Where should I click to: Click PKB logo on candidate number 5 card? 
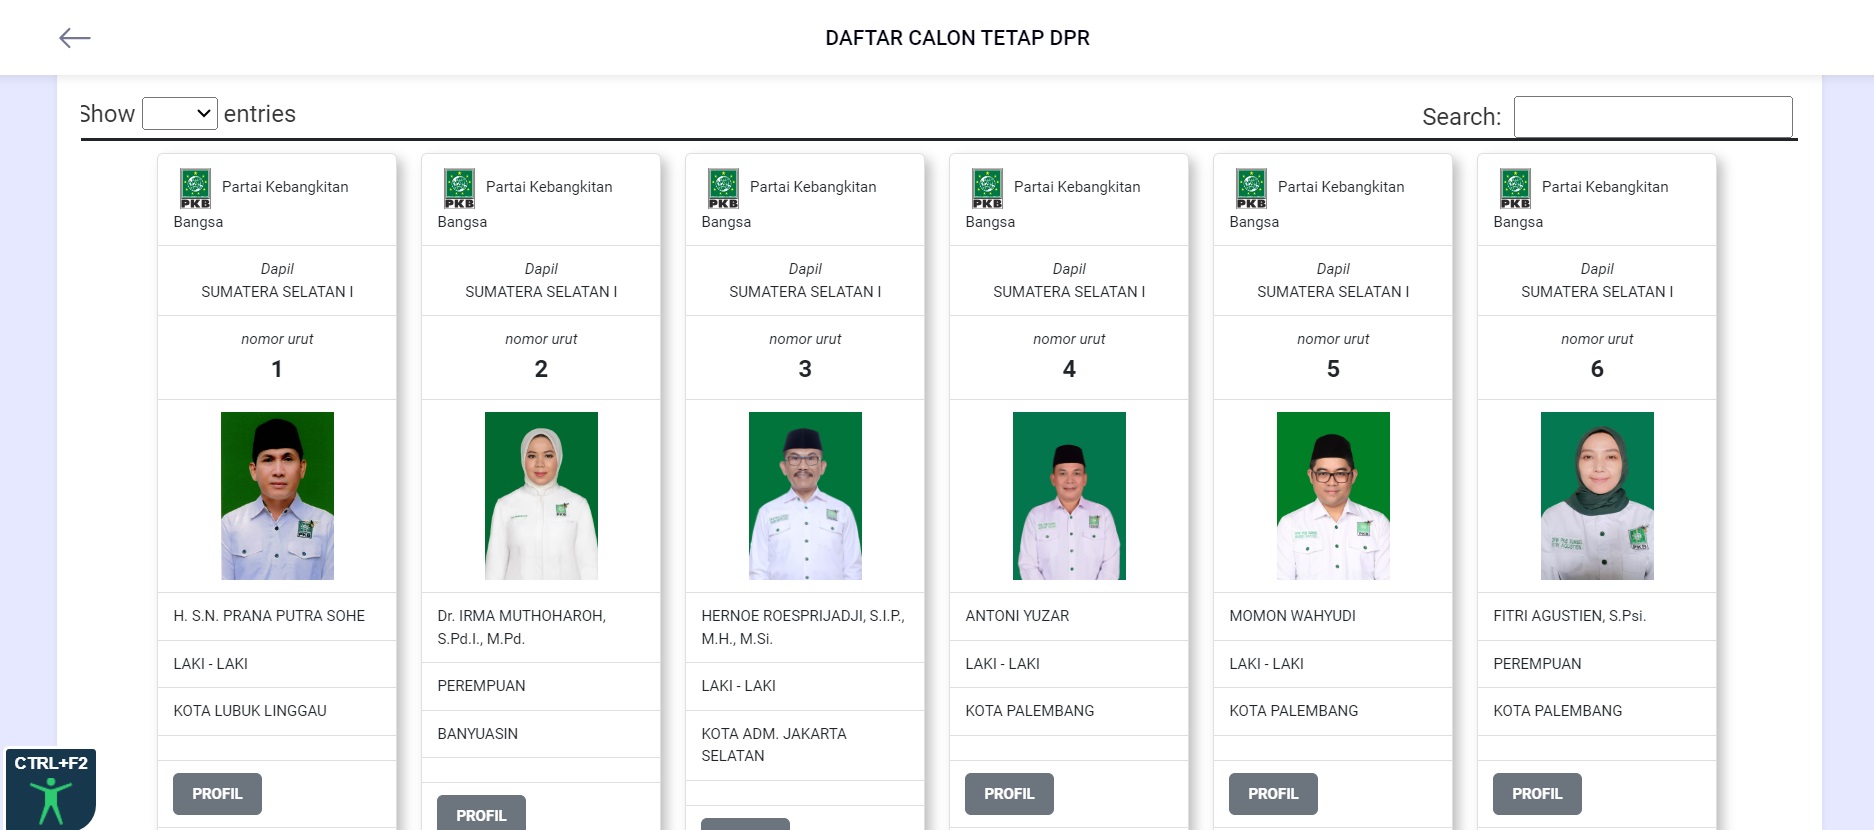(x=1251, y=188)
